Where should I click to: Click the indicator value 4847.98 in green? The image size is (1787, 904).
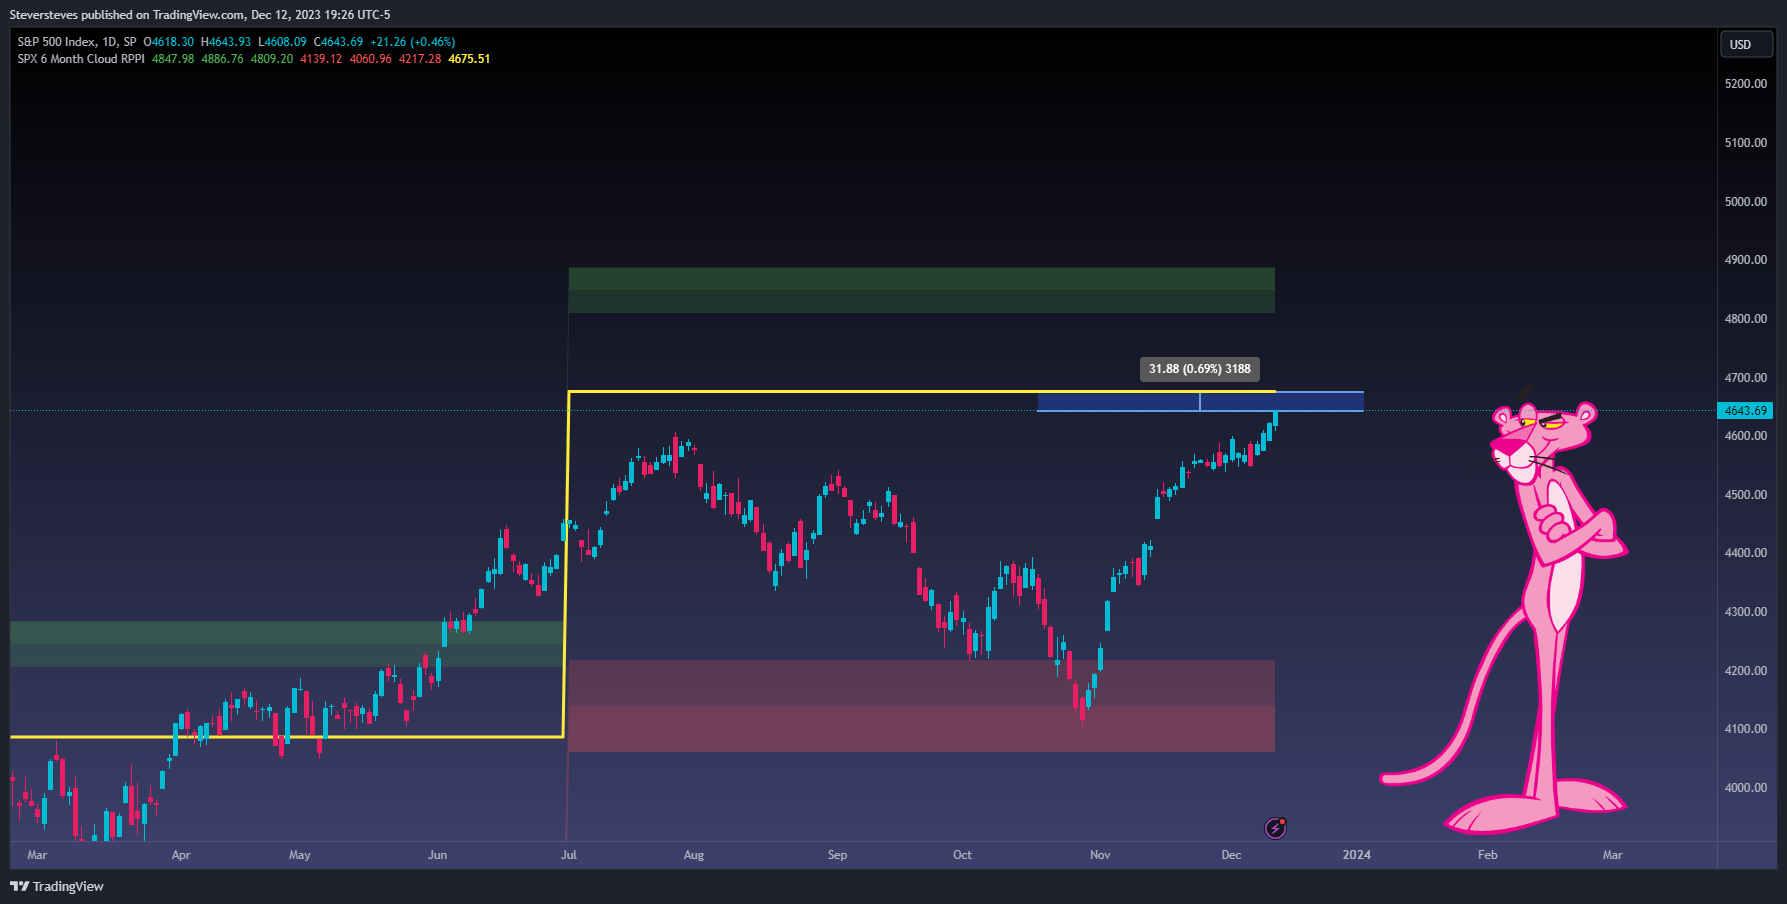tap(173, 59)
